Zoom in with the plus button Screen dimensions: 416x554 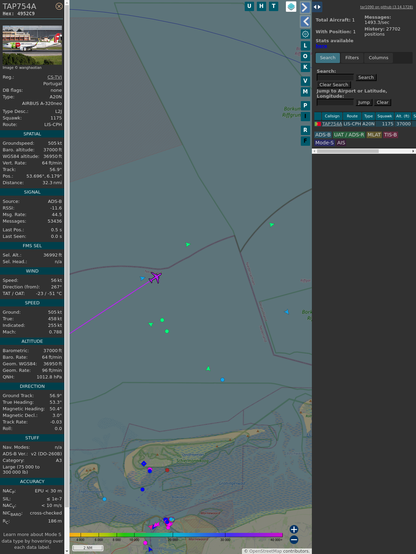[x=294, y=529]
